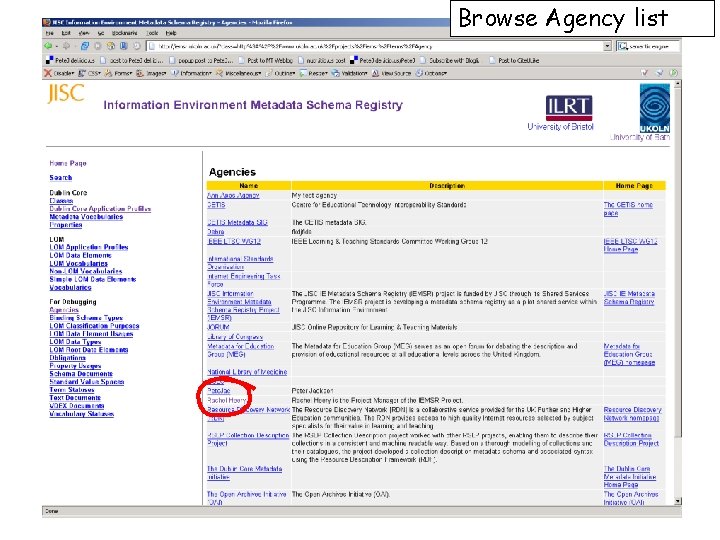
Task: Click the 'Subscribe with Bloglines' bookmark
Action: [450, 60]
